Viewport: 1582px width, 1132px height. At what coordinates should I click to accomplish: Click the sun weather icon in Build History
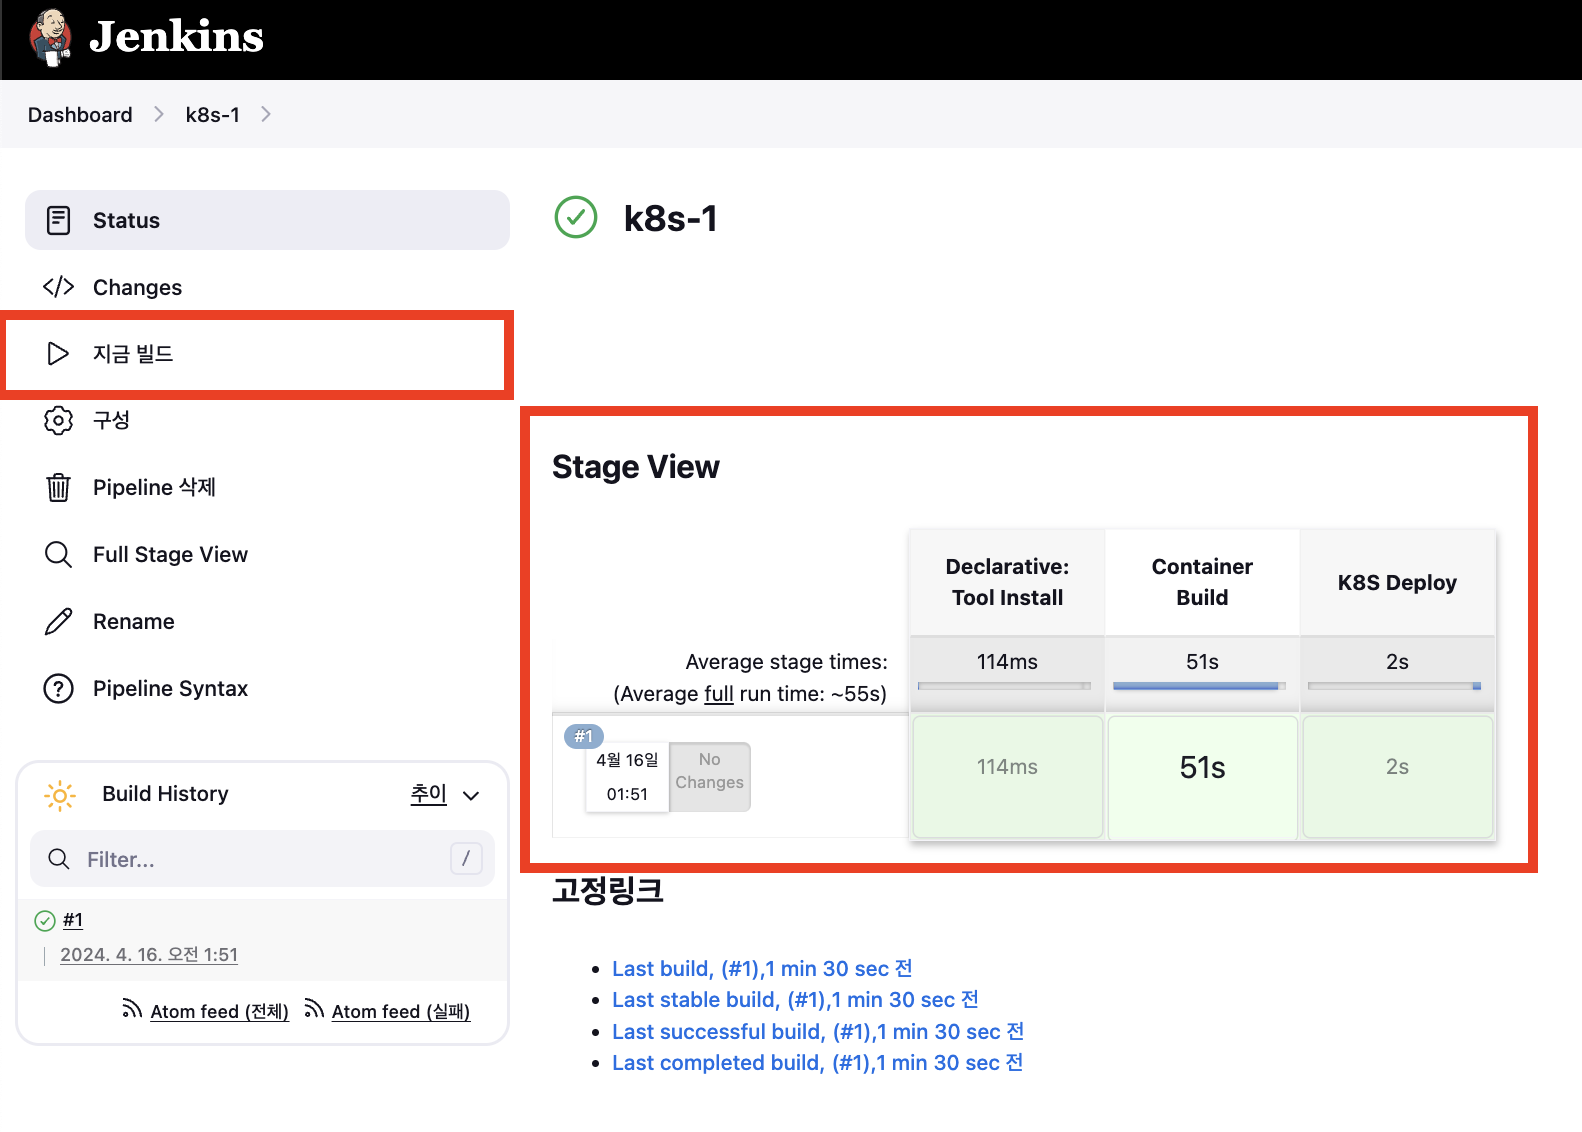pyautogui.click(x=60, y=795)
